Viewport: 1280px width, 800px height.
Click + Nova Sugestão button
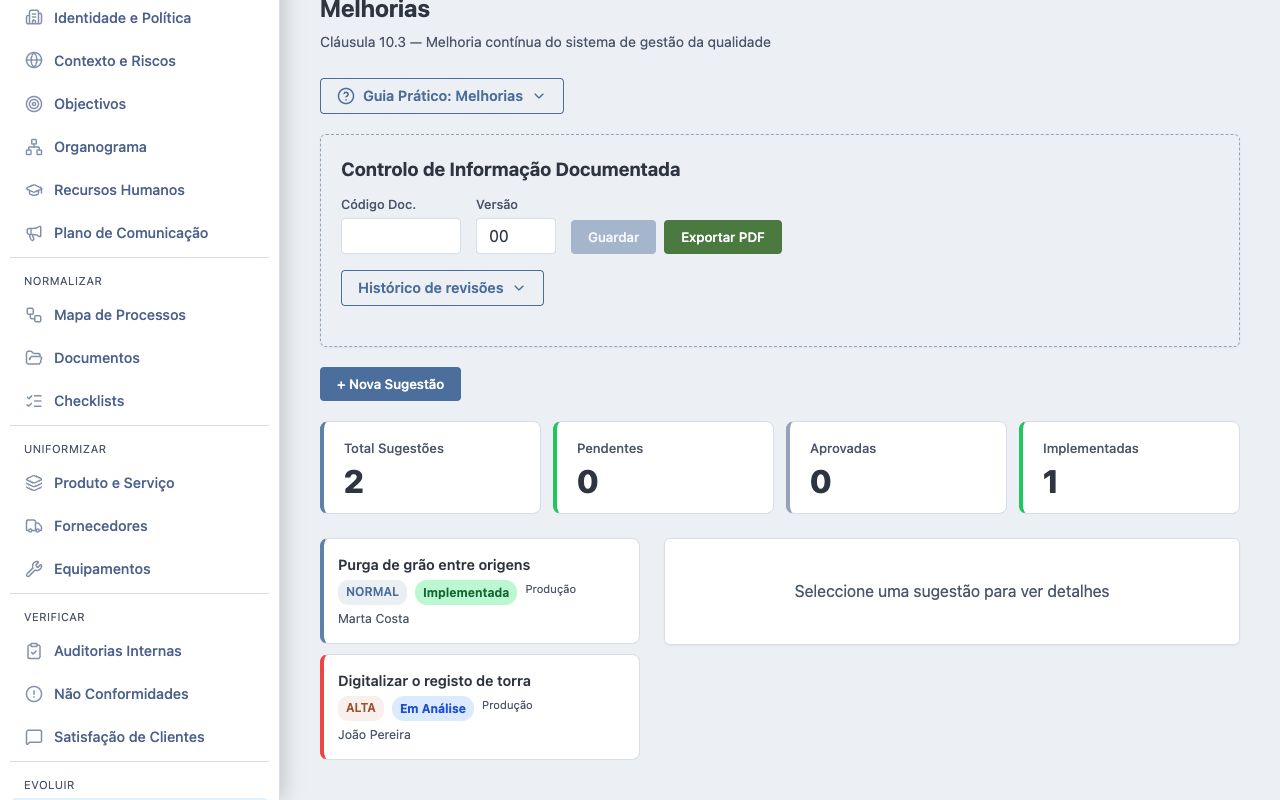(x=390, y=384)
